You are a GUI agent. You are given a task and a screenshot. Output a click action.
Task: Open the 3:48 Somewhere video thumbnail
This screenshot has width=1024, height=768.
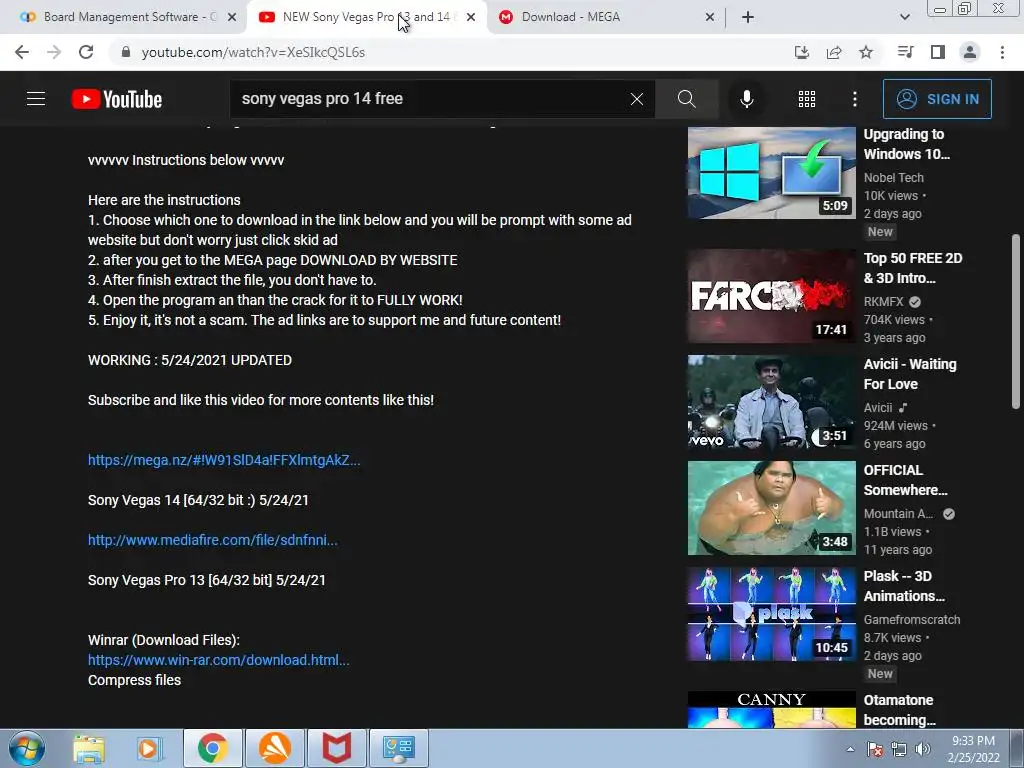click(x=771, y=507)
